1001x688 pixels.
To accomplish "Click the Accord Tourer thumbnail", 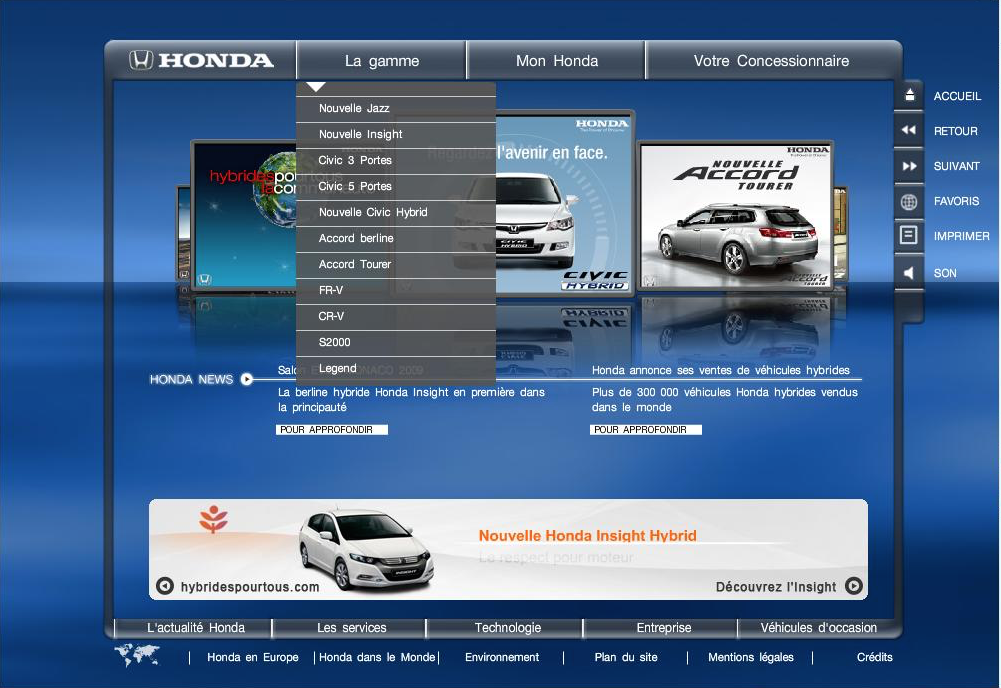I will pyautogui.click(x=735, y=216).
